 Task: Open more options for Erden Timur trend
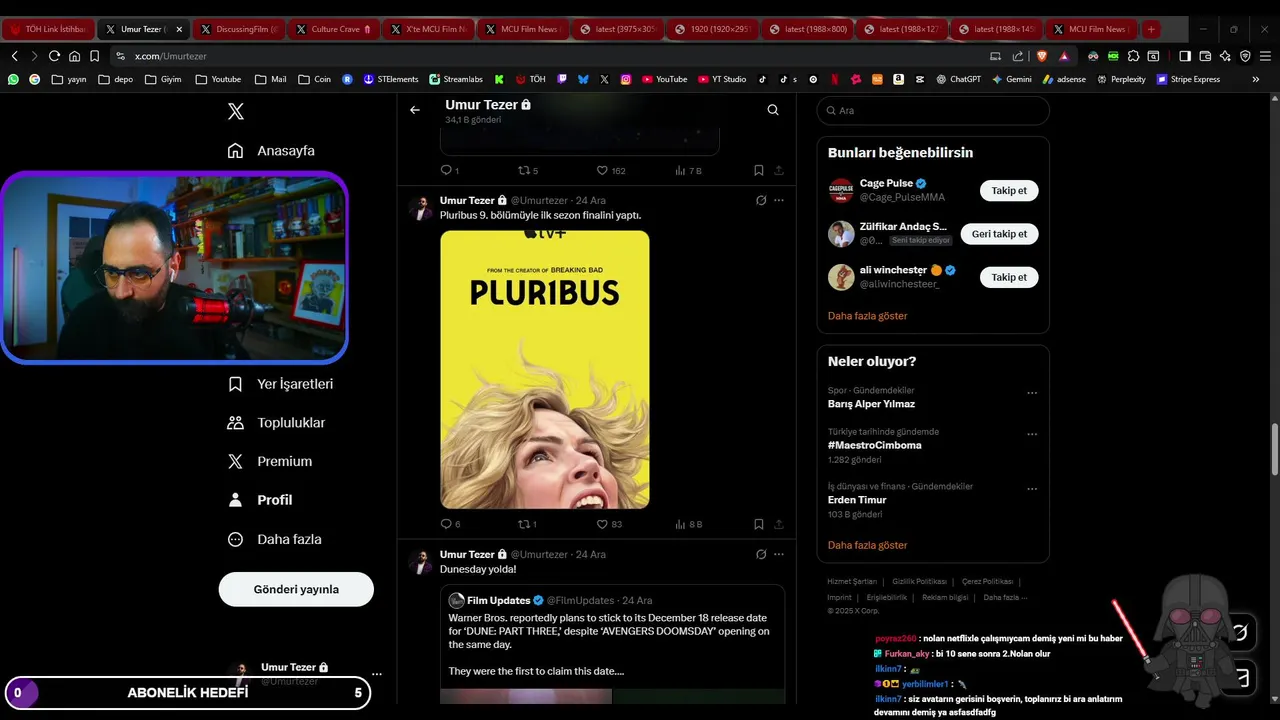[x=1032, y=489]
